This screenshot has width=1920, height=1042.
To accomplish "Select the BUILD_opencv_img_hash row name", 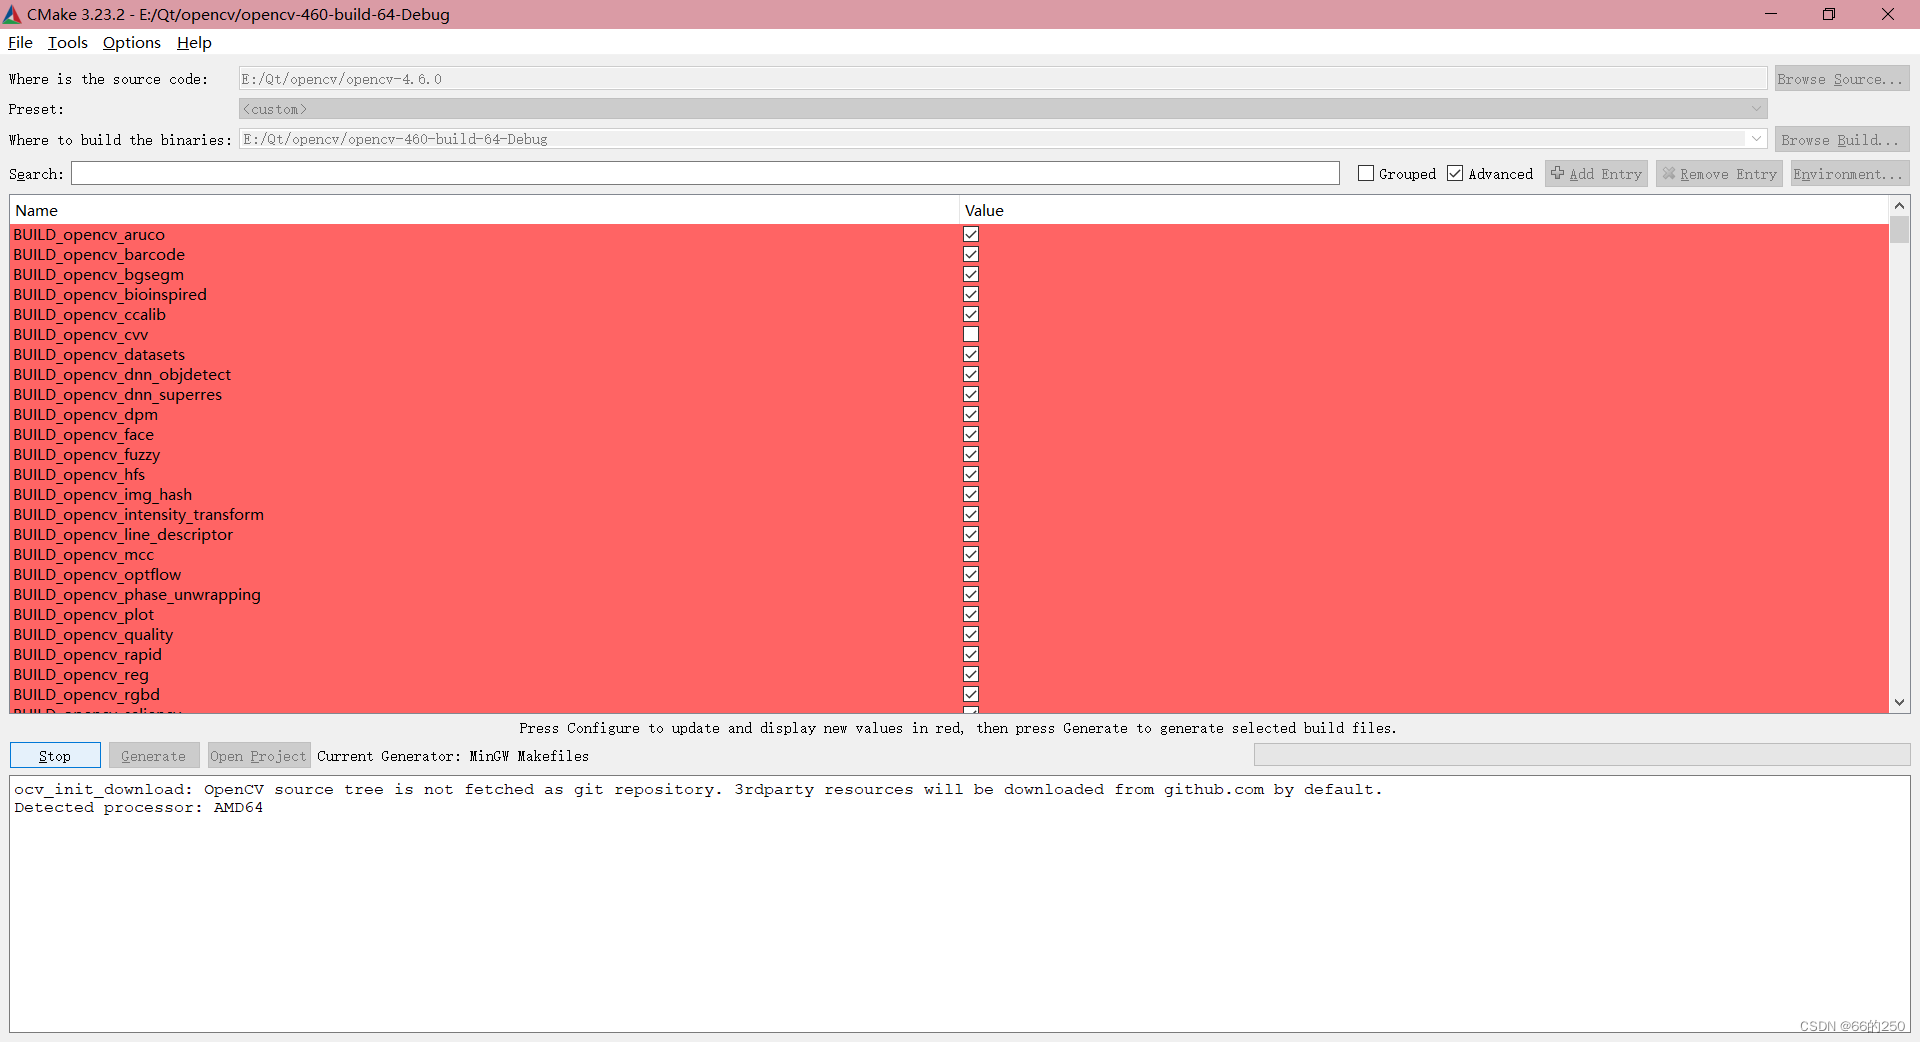I will click(x=103, y=494).
